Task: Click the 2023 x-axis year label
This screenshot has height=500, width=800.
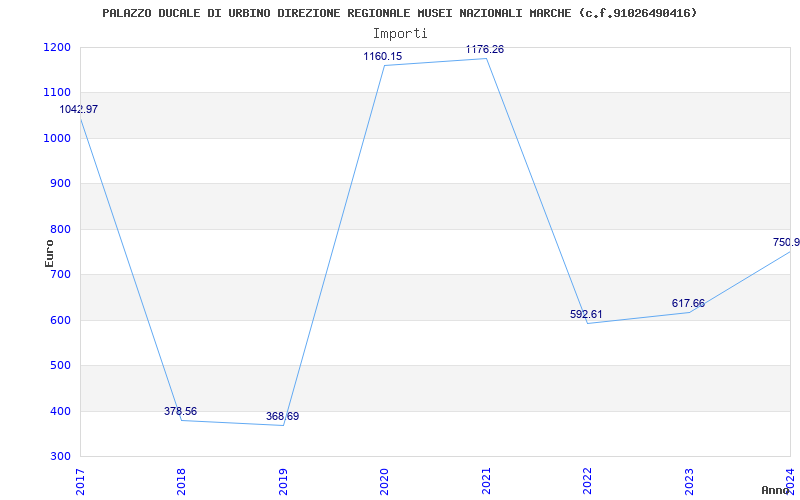Action: point(689,482)
